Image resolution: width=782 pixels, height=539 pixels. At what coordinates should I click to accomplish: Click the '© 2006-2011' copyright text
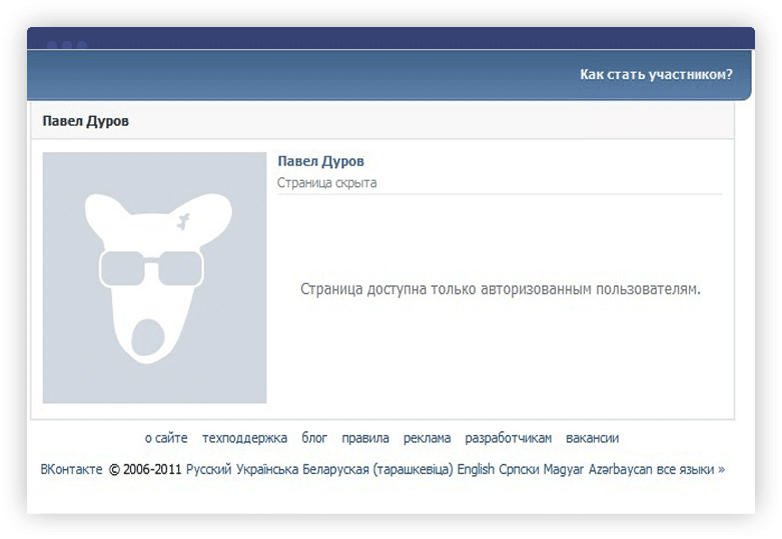pyautogui.click(x=145, y=470)
